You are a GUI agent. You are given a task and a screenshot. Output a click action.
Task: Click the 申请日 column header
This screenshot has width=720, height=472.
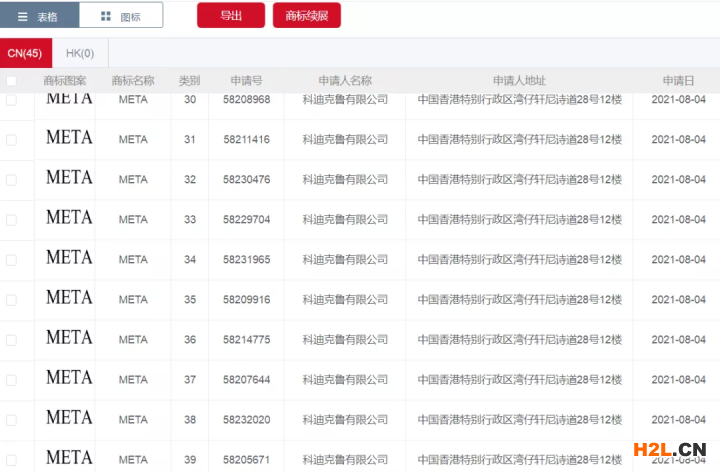click(x=678, y=80)
